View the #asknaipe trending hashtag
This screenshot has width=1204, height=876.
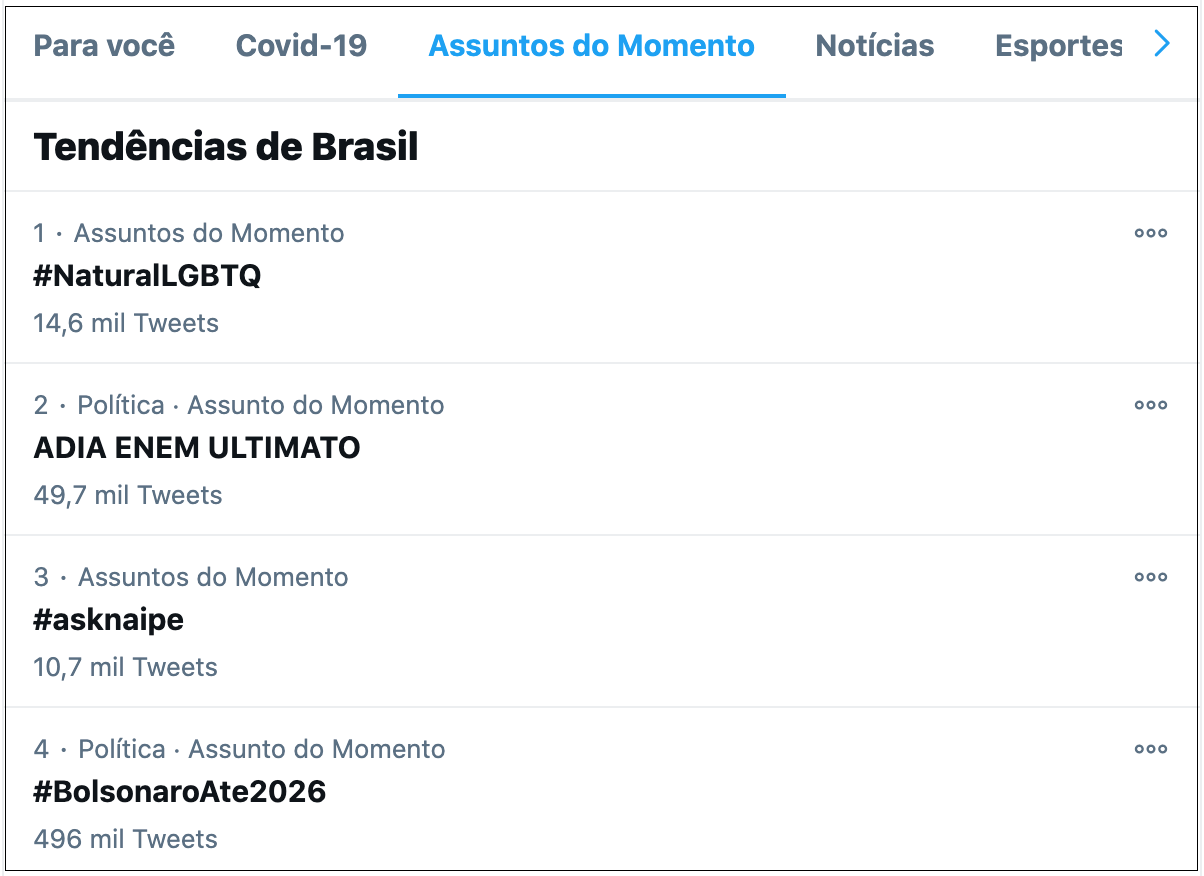coord(109,620)
